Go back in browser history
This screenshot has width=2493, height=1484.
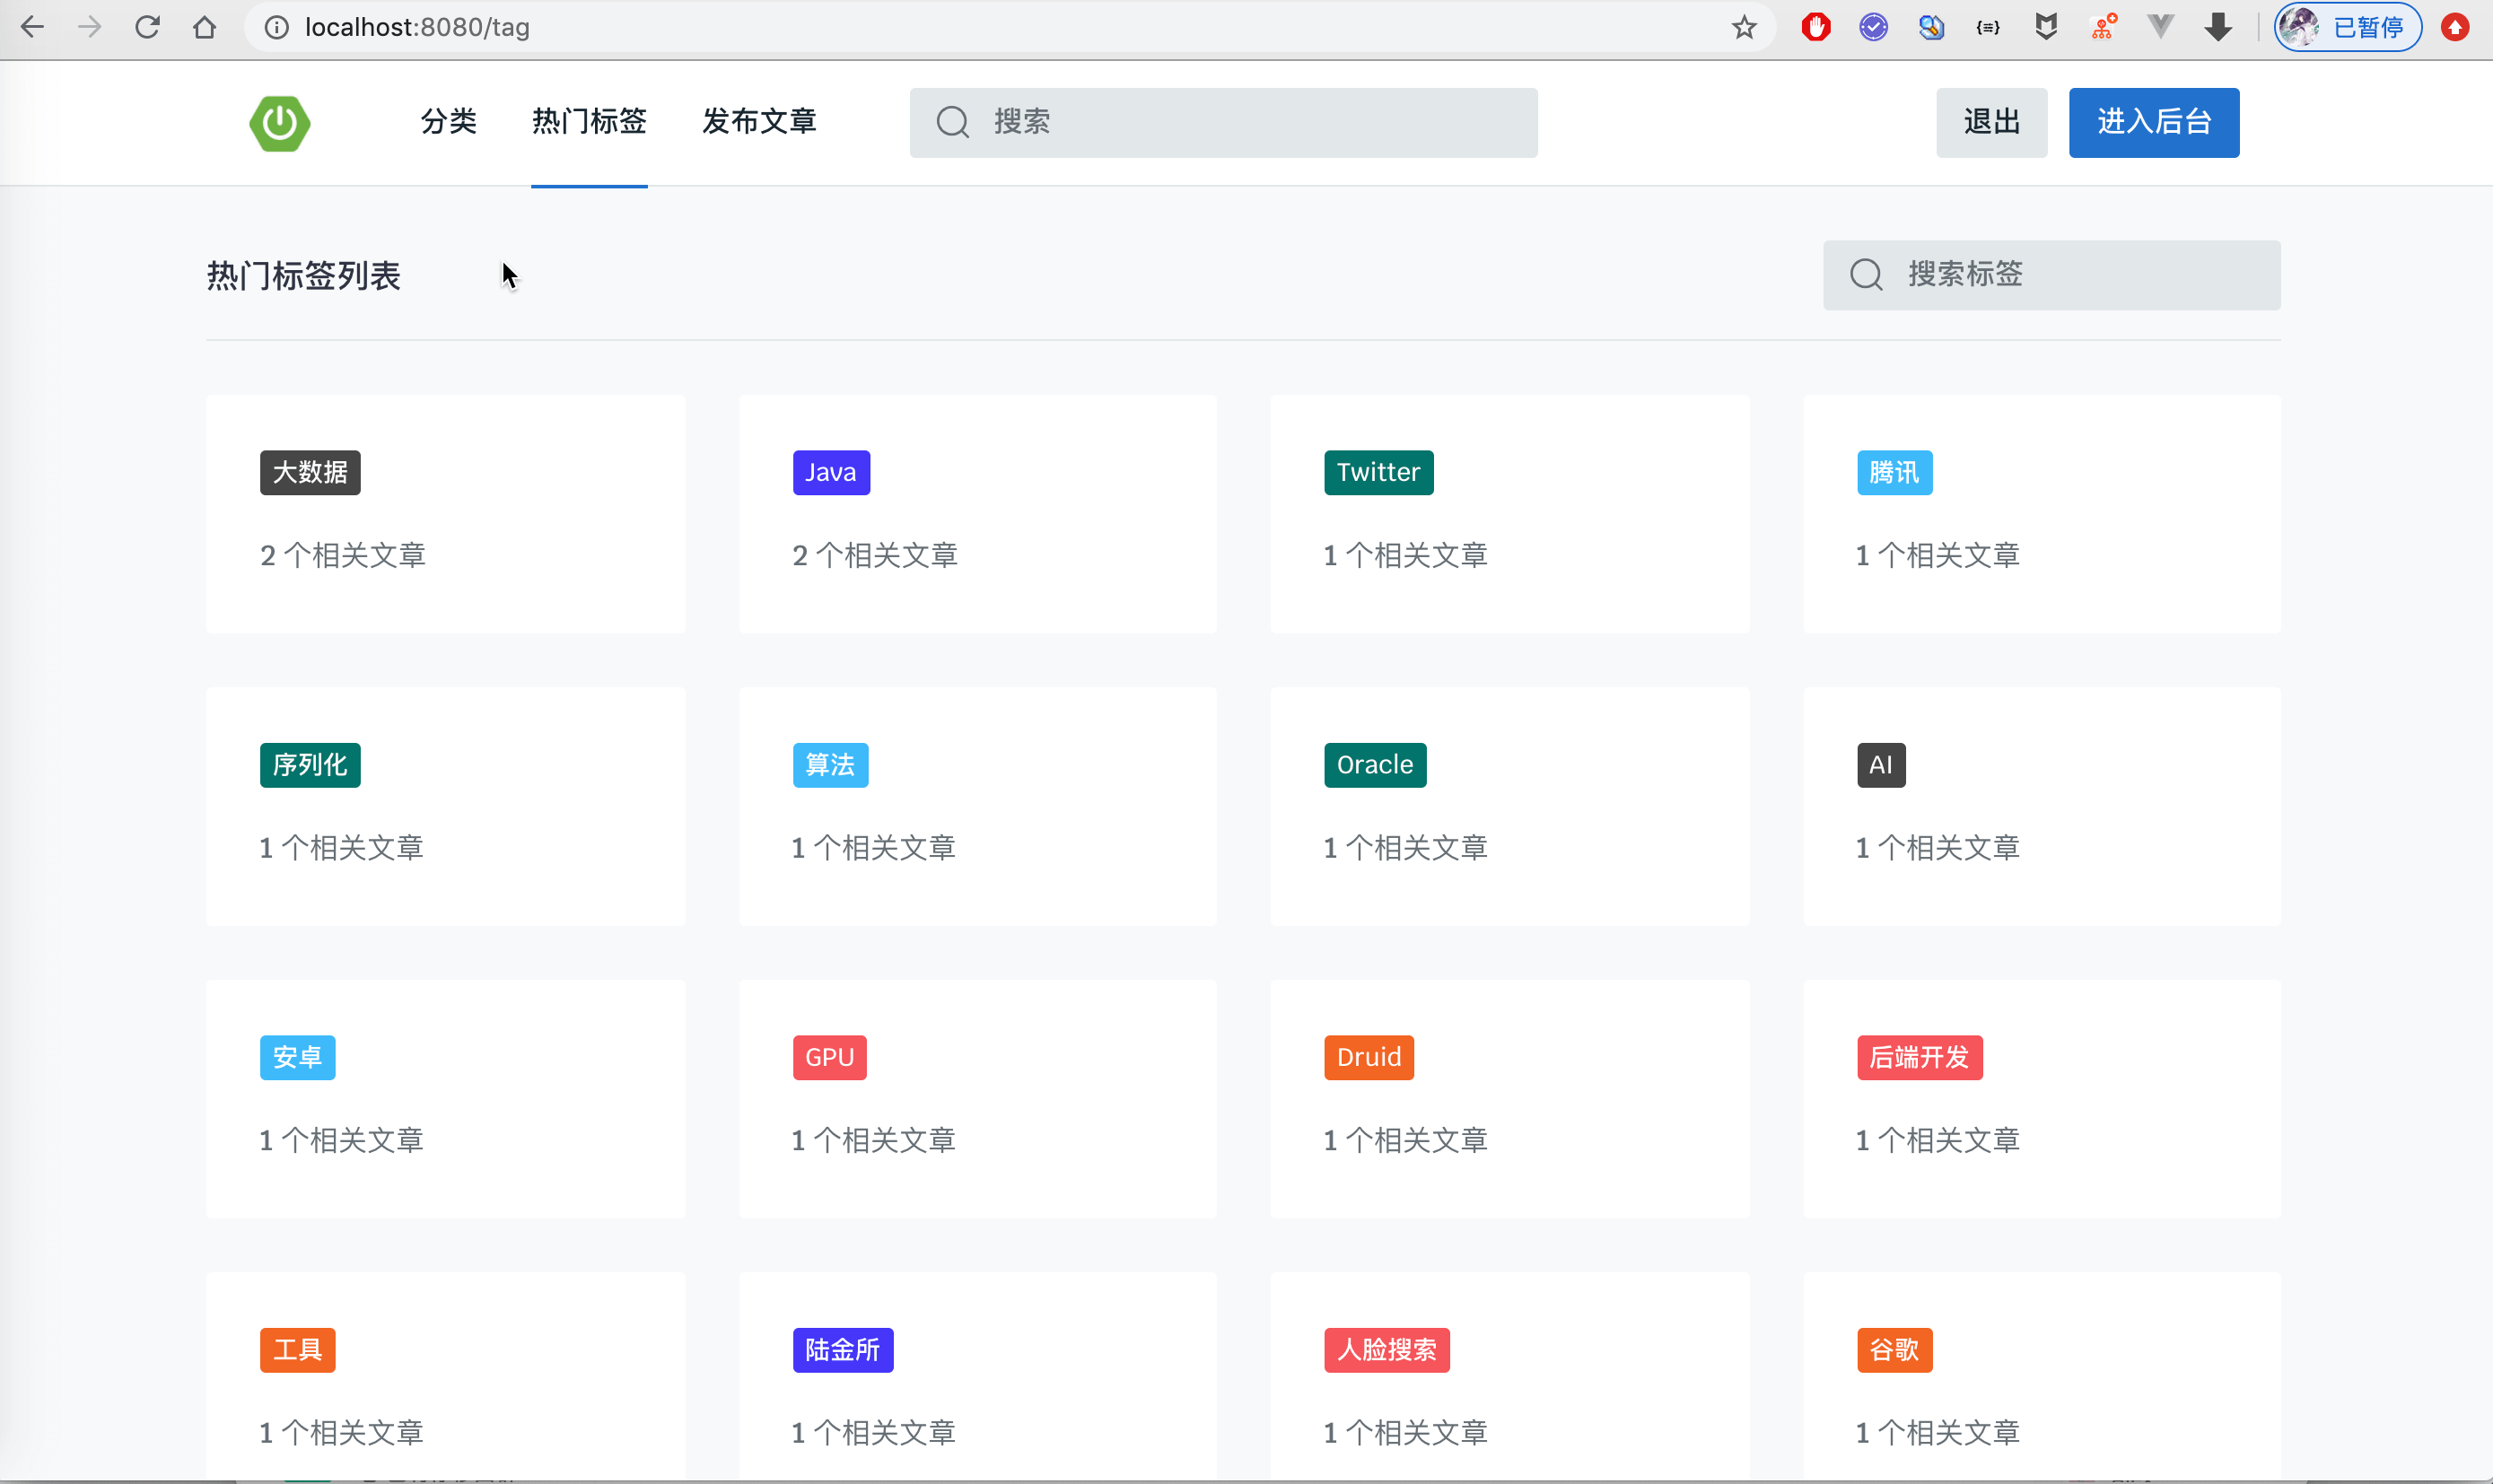[x=32, y=27]
